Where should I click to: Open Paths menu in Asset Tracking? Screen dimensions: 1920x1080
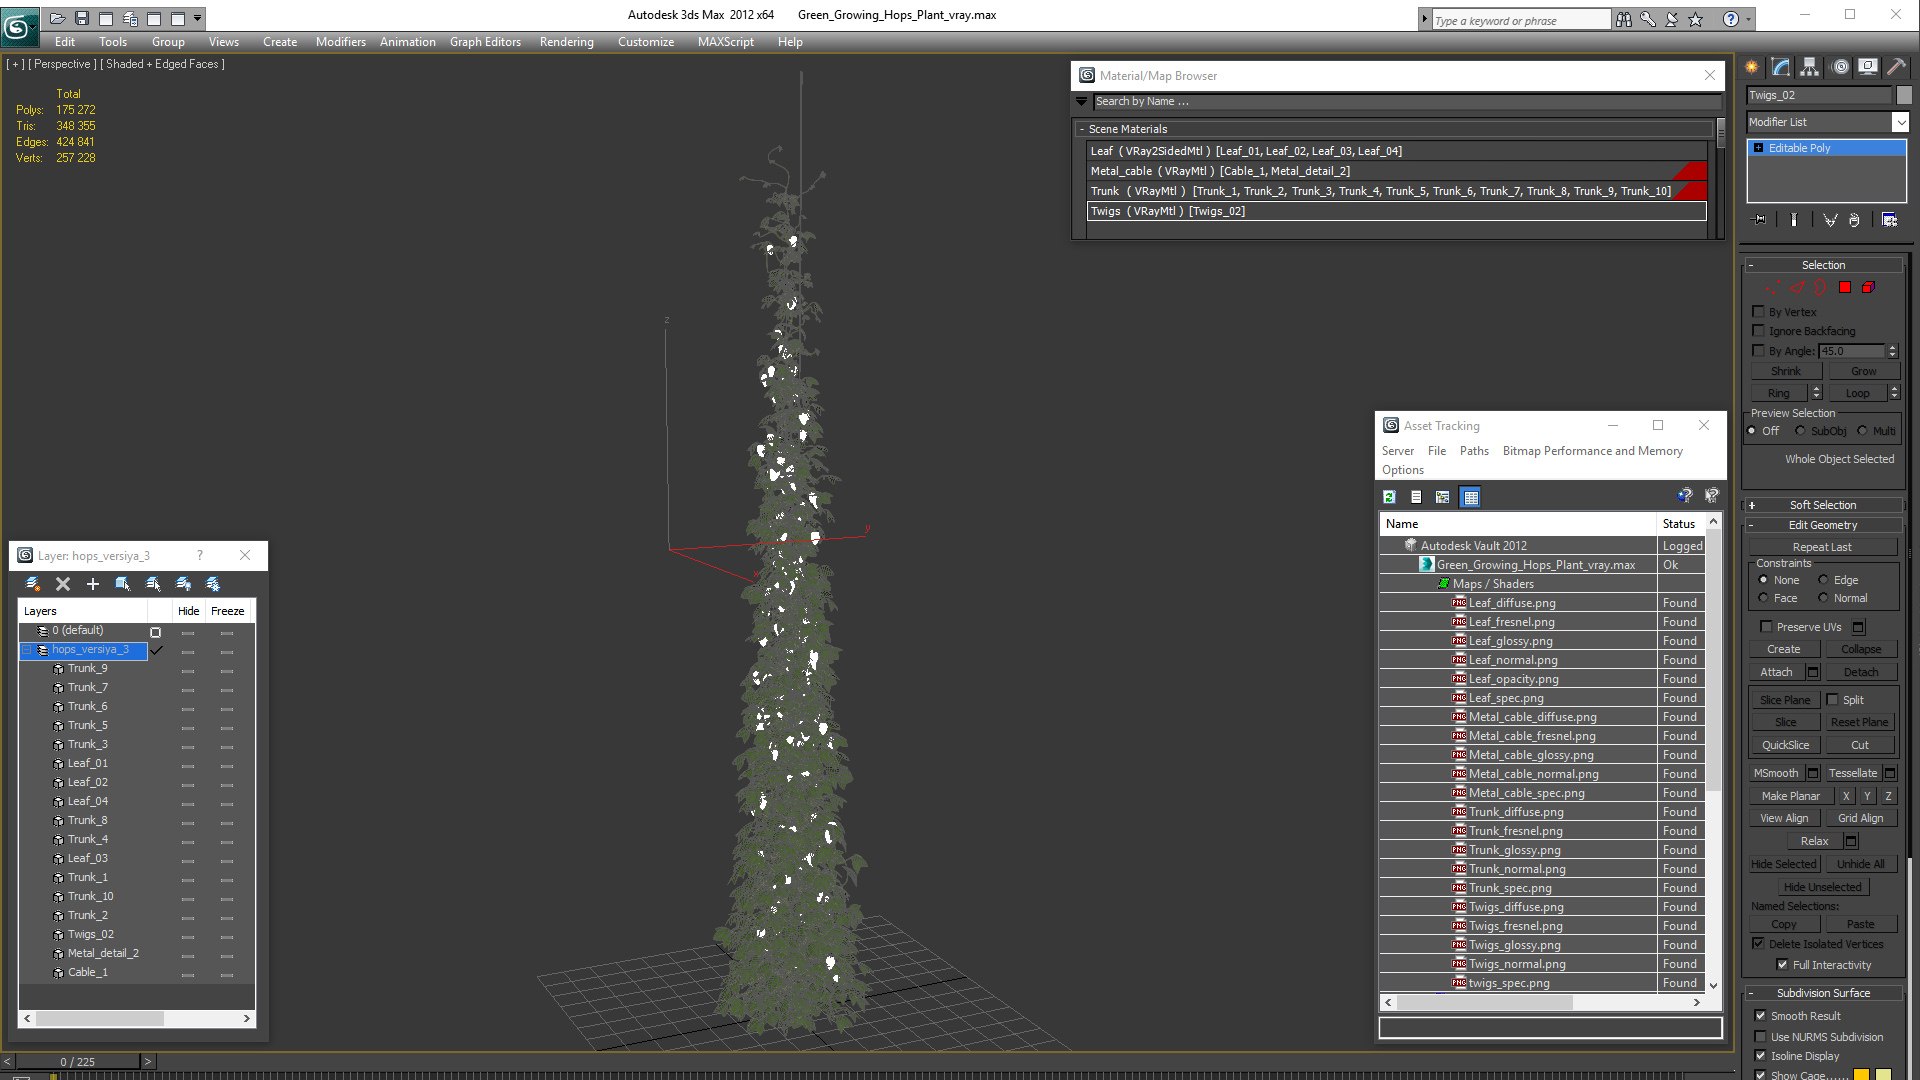(x=1473, y=451)
